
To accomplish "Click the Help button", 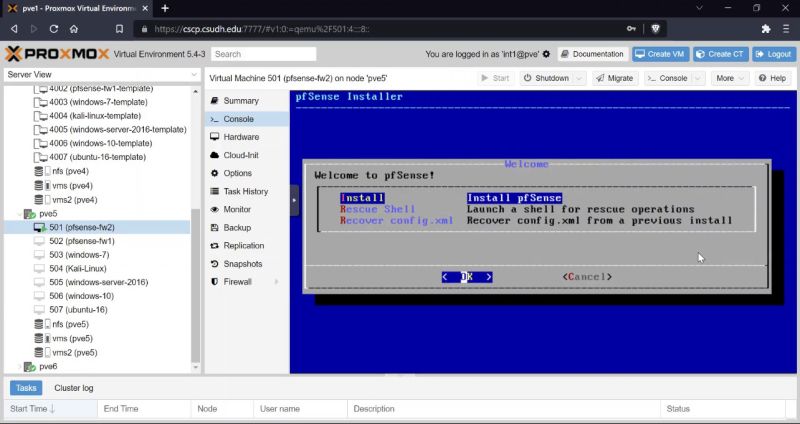I will 772,78.
